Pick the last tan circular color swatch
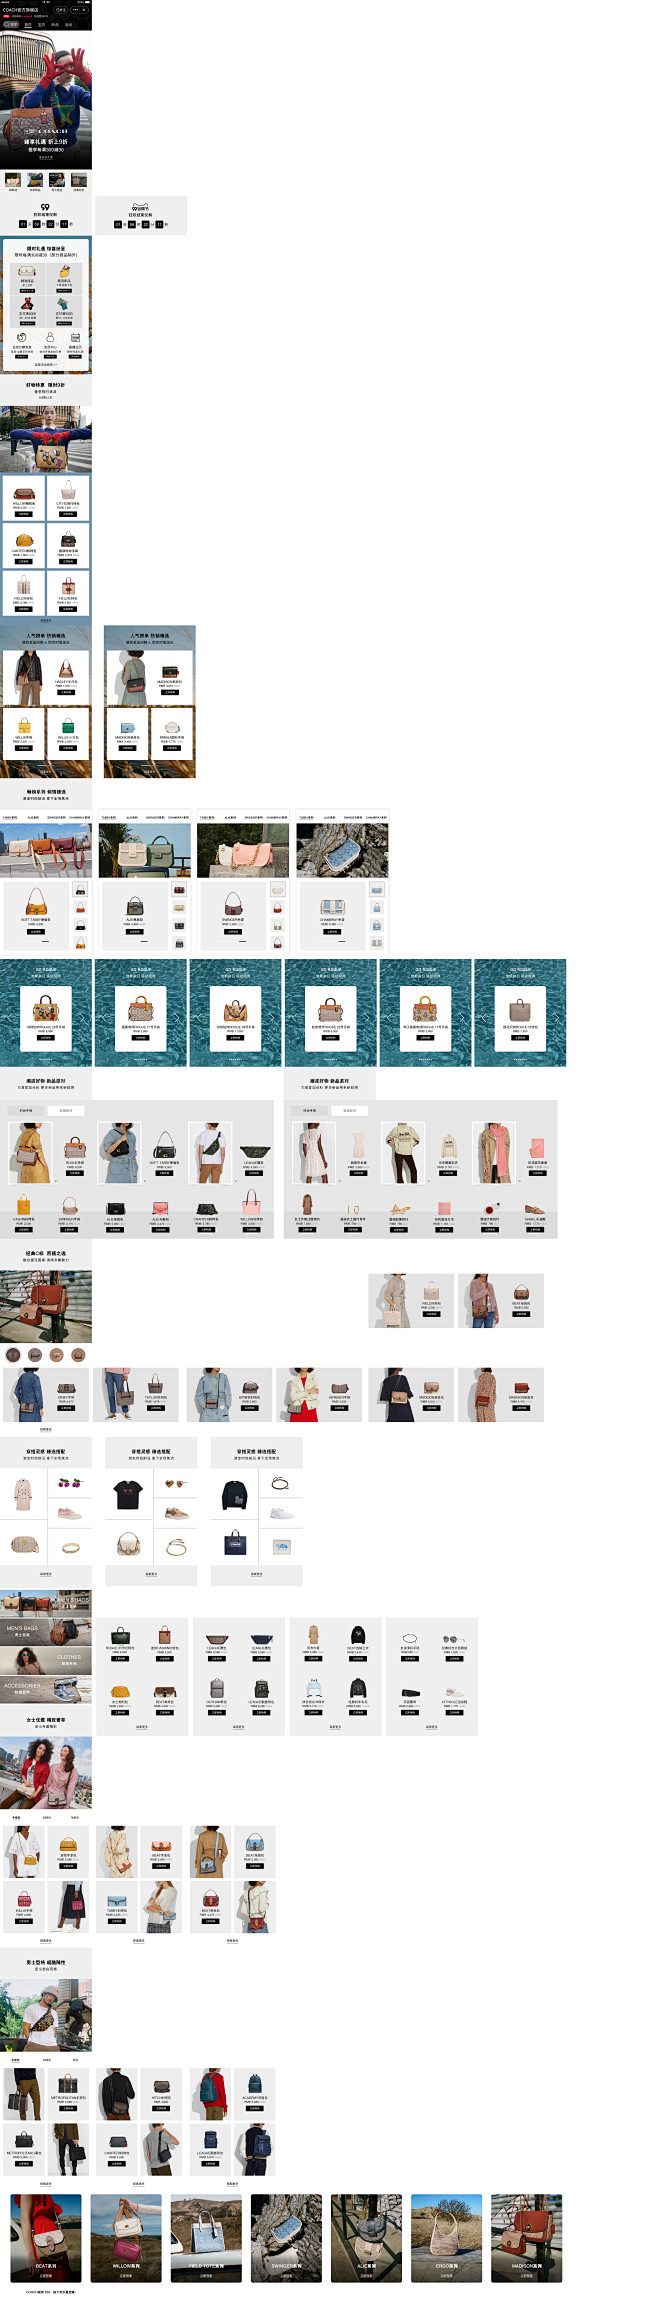658x2302 pixels. pyautogui.click(x=78, y=1355)
